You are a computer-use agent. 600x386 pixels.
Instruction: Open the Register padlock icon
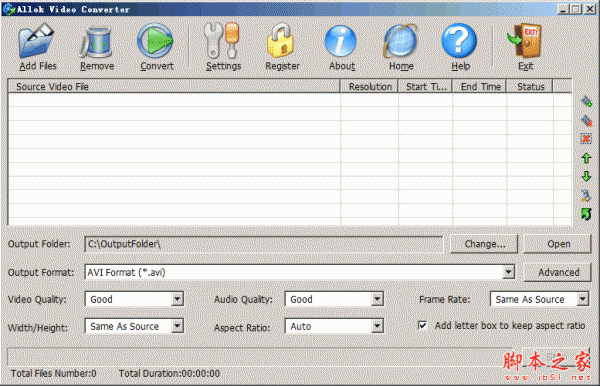pos(280,40)
